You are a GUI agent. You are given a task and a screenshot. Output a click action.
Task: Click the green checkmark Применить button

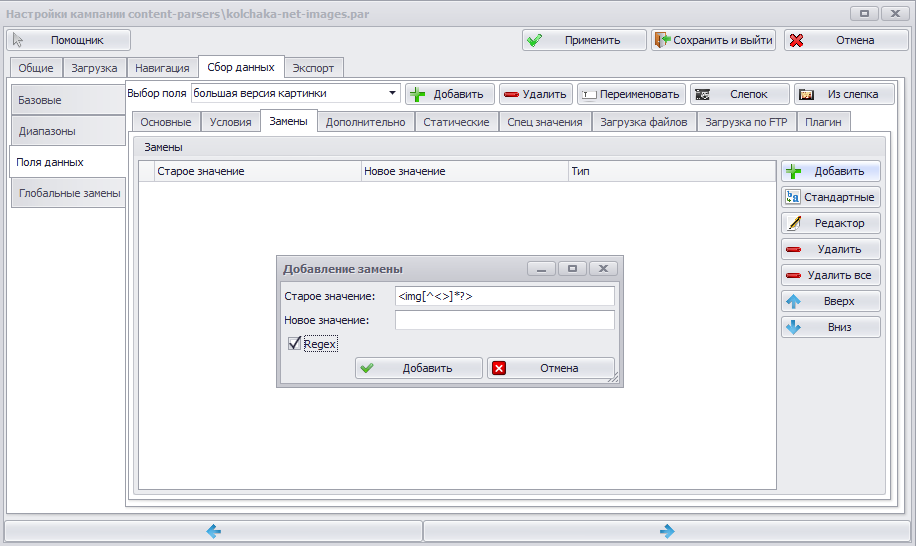584,40
